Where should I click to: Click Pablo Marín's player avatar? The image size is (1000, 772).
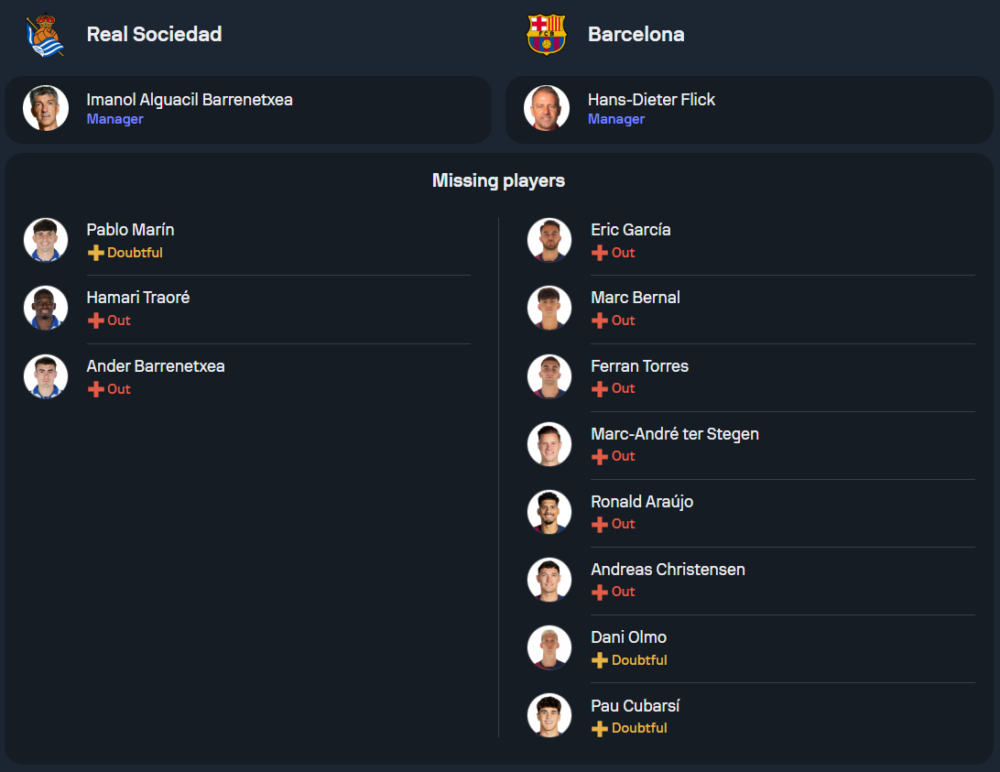[46, 240]
